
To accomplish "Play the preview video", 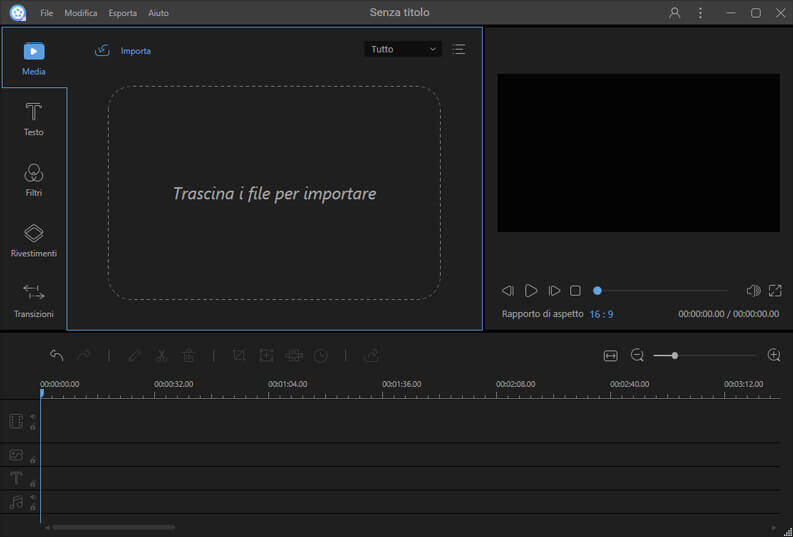I will [531, 291].
